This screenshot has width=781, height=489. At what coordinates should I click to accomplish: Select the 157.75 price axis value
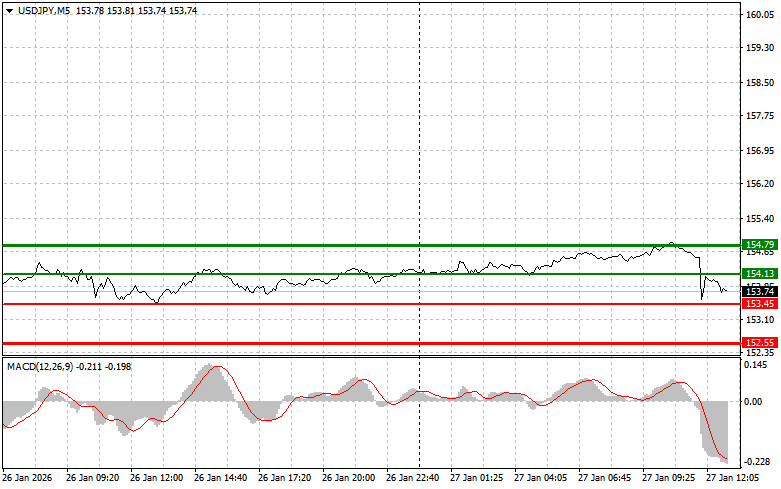pos(760,116)
